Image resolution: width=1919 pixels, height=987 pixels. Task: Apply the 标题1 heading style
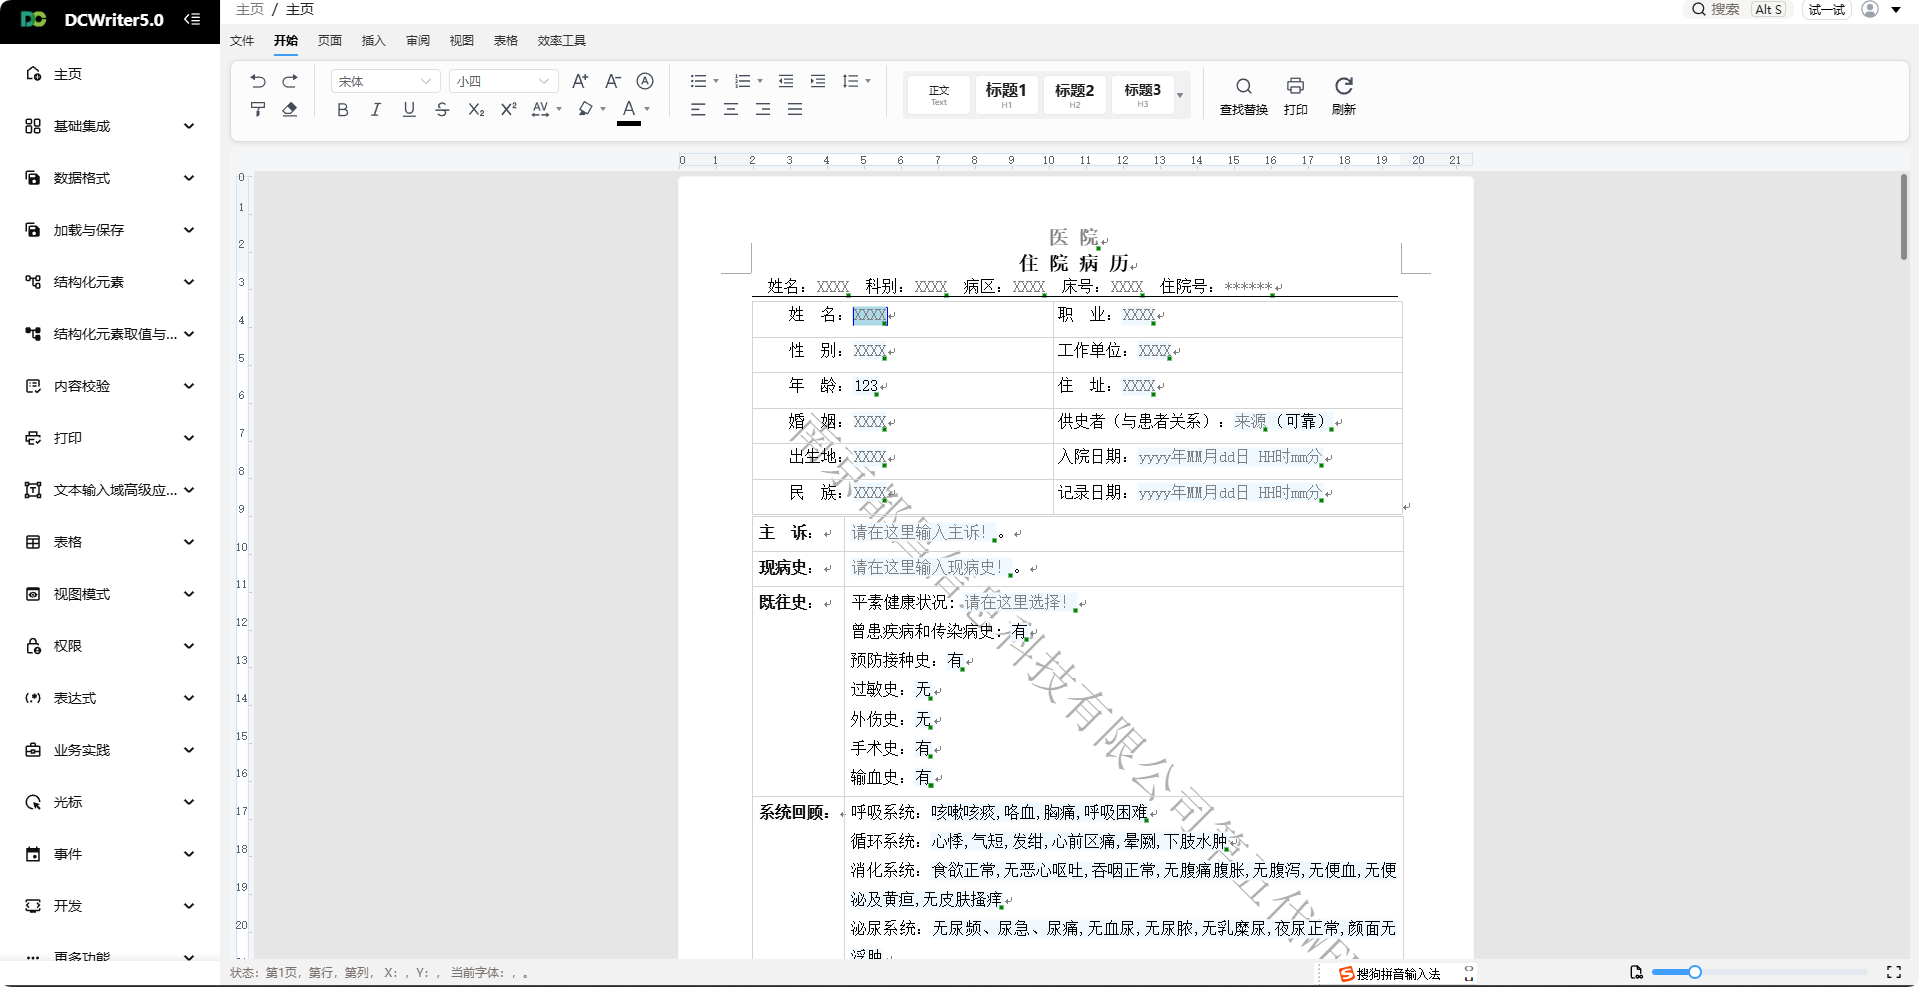[1006, 94]
